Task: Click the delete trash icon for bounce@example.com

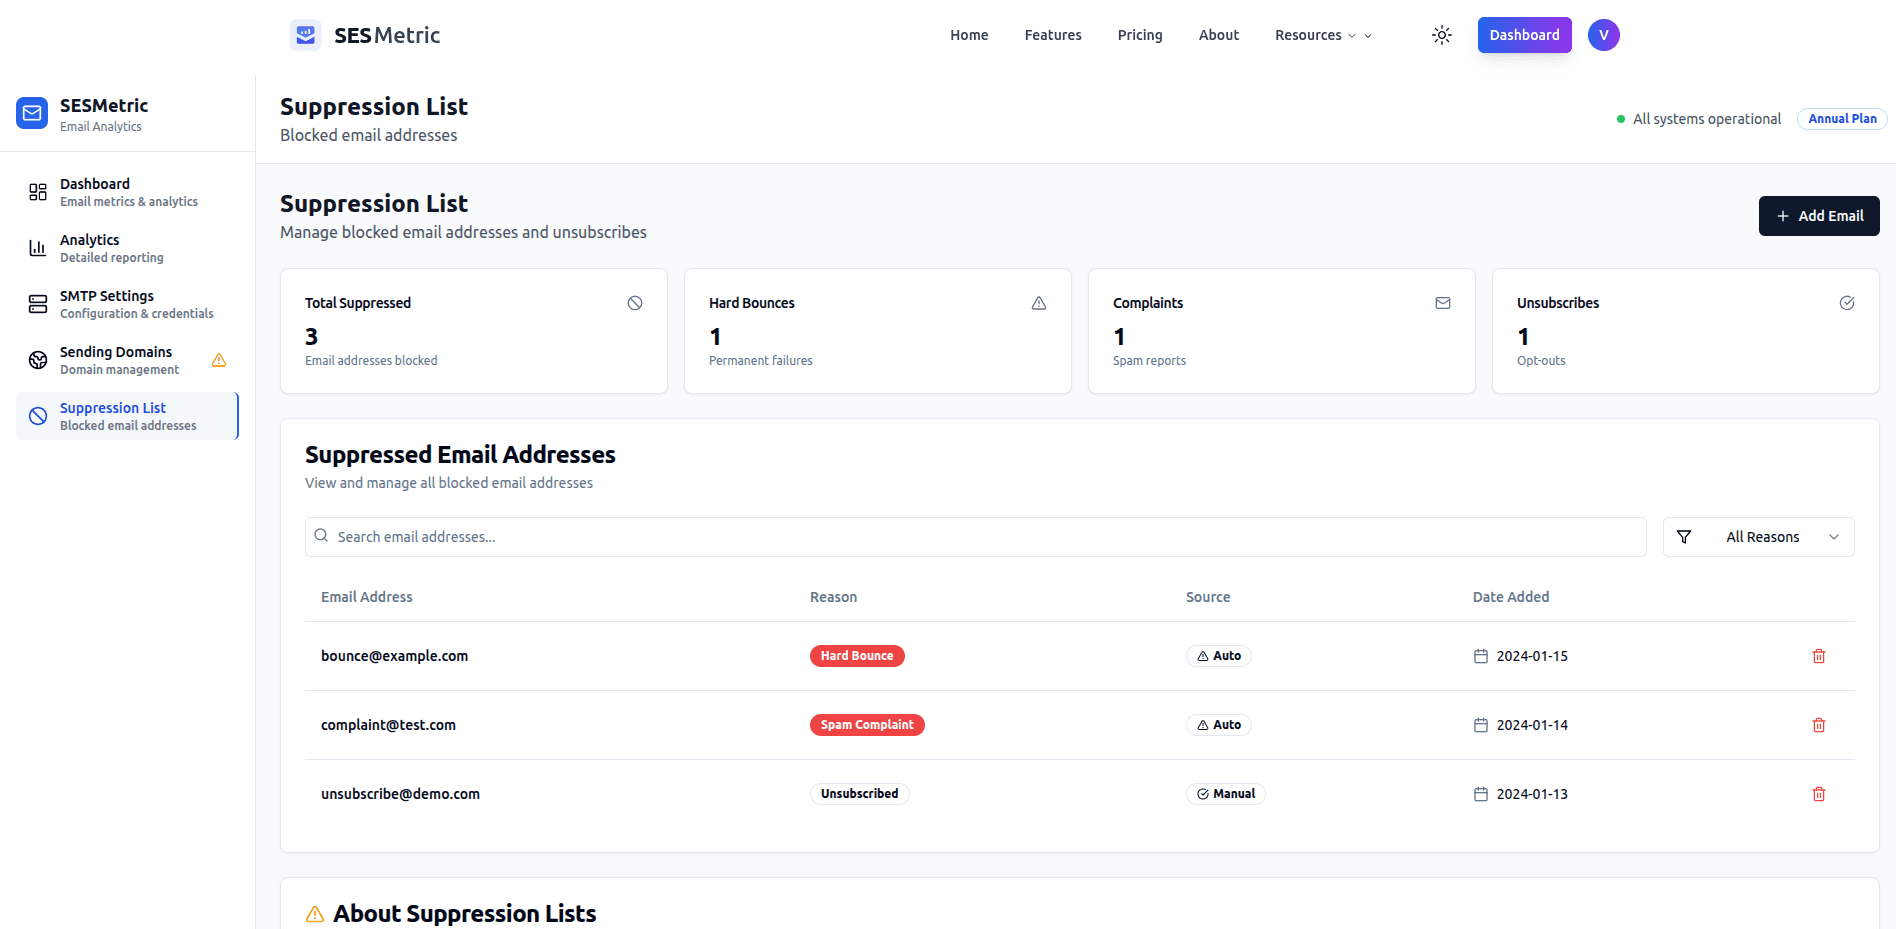Action: point(1819,656)
